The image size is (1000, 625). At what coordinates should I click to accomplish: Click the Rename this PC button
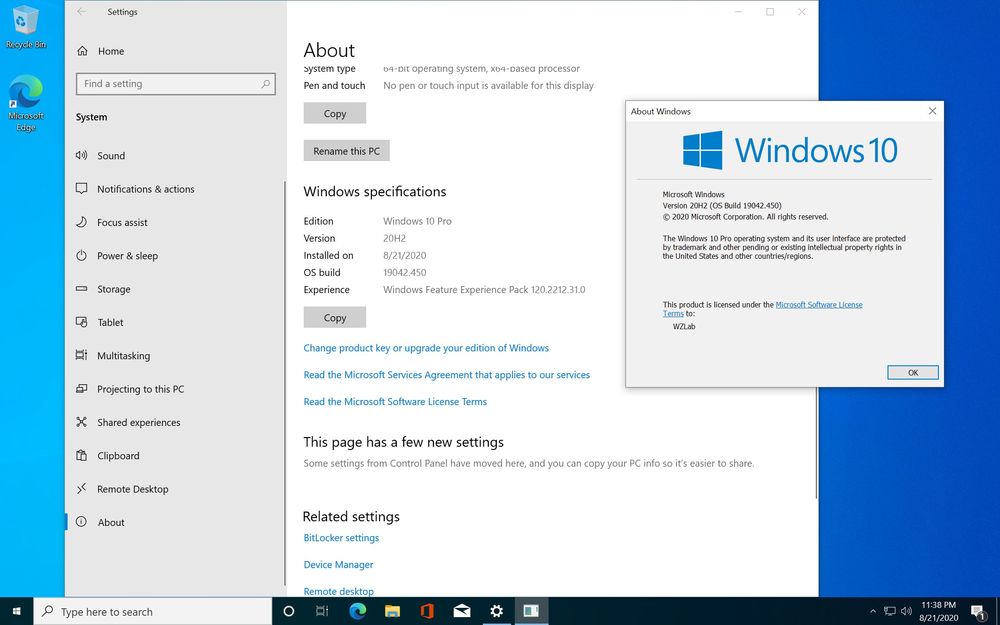pyautogui.click(x=346, y=151)
